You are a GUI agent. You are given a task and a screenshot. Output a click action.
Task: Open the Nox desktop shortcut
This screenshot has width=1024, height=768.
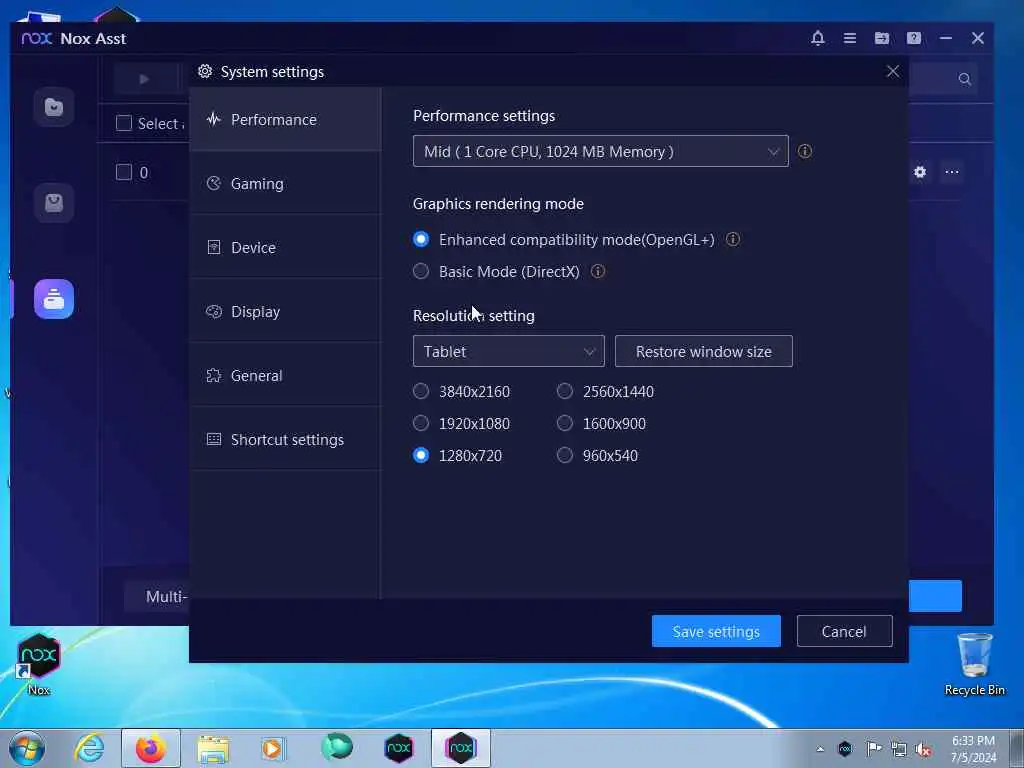(39, 664)
